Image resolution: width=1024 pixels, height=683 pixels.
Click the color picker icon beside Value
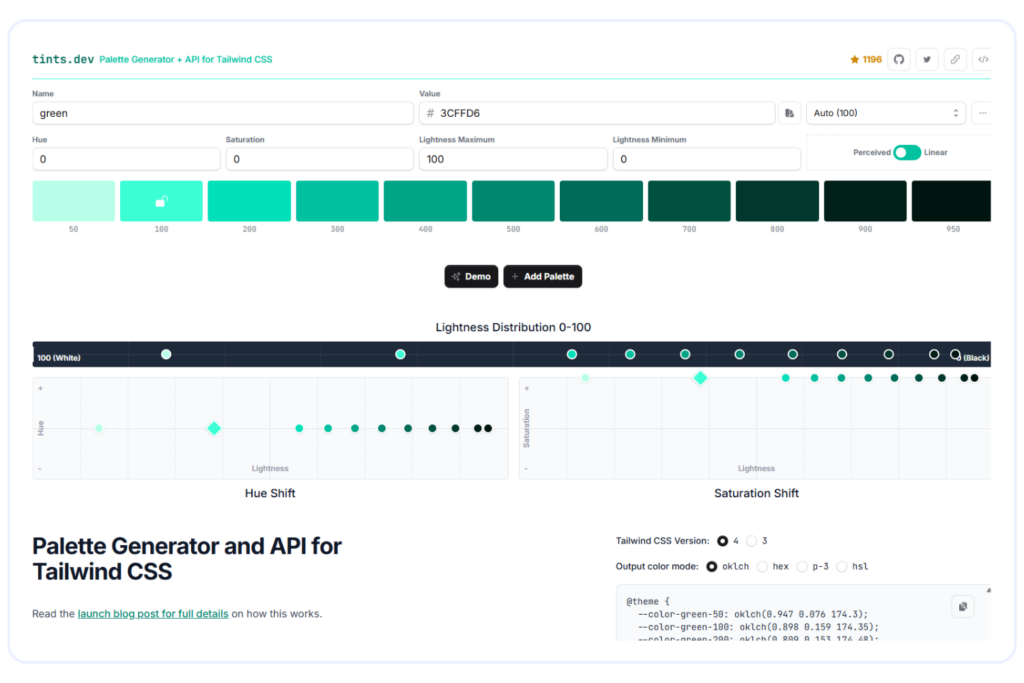tap(790, 113)
